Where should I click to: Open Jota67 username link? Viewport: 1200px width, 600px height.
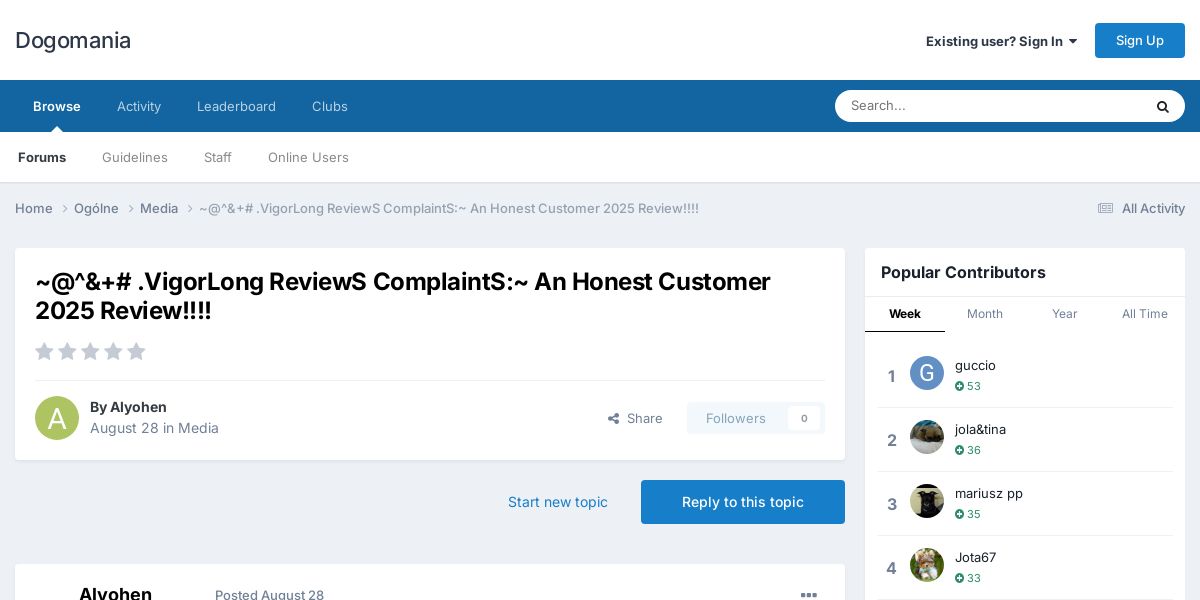(975, 557)
